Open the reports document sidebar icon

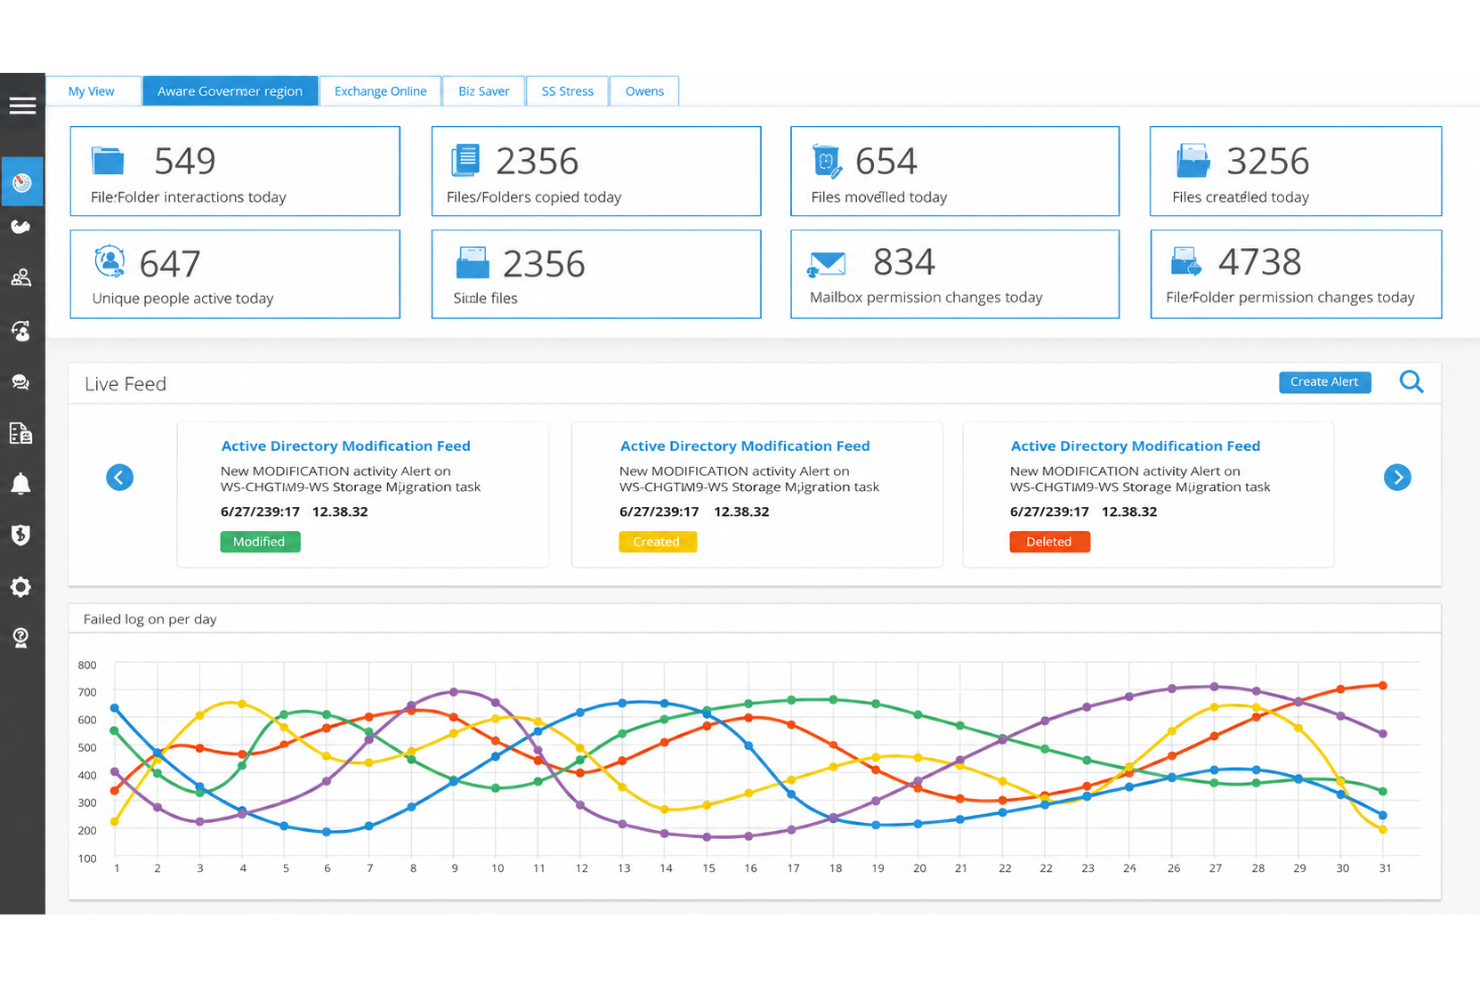[x=21, y=433]
